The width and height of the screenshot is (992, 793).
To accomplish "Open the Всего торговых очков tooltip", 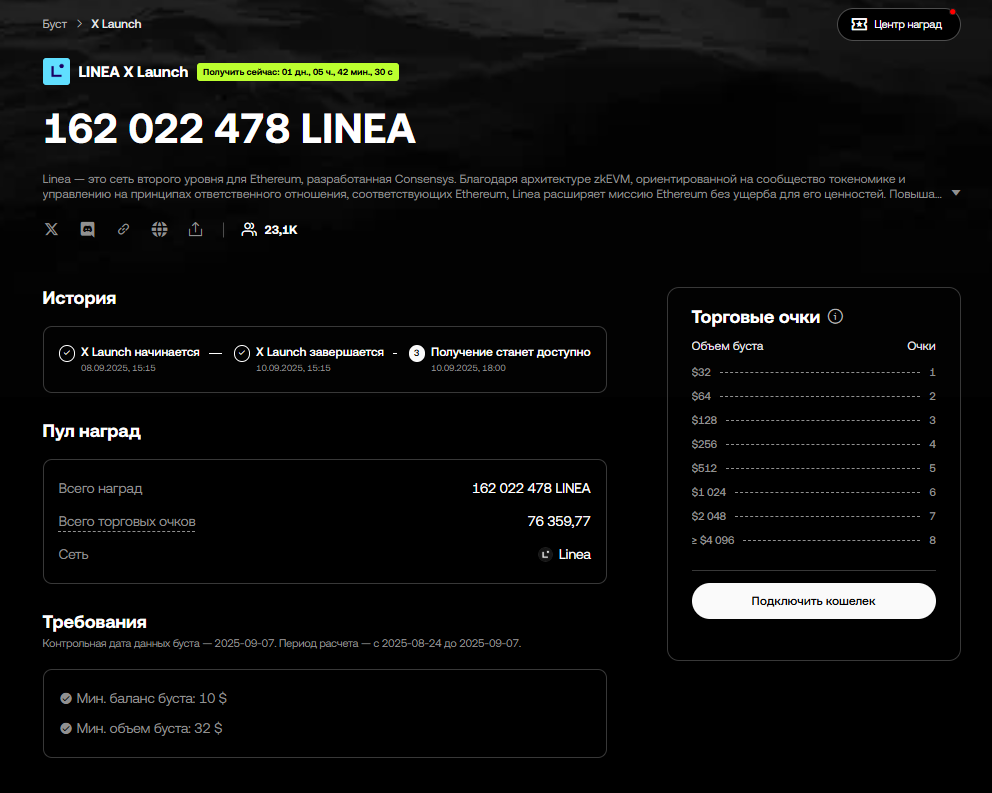I will 127,521.
